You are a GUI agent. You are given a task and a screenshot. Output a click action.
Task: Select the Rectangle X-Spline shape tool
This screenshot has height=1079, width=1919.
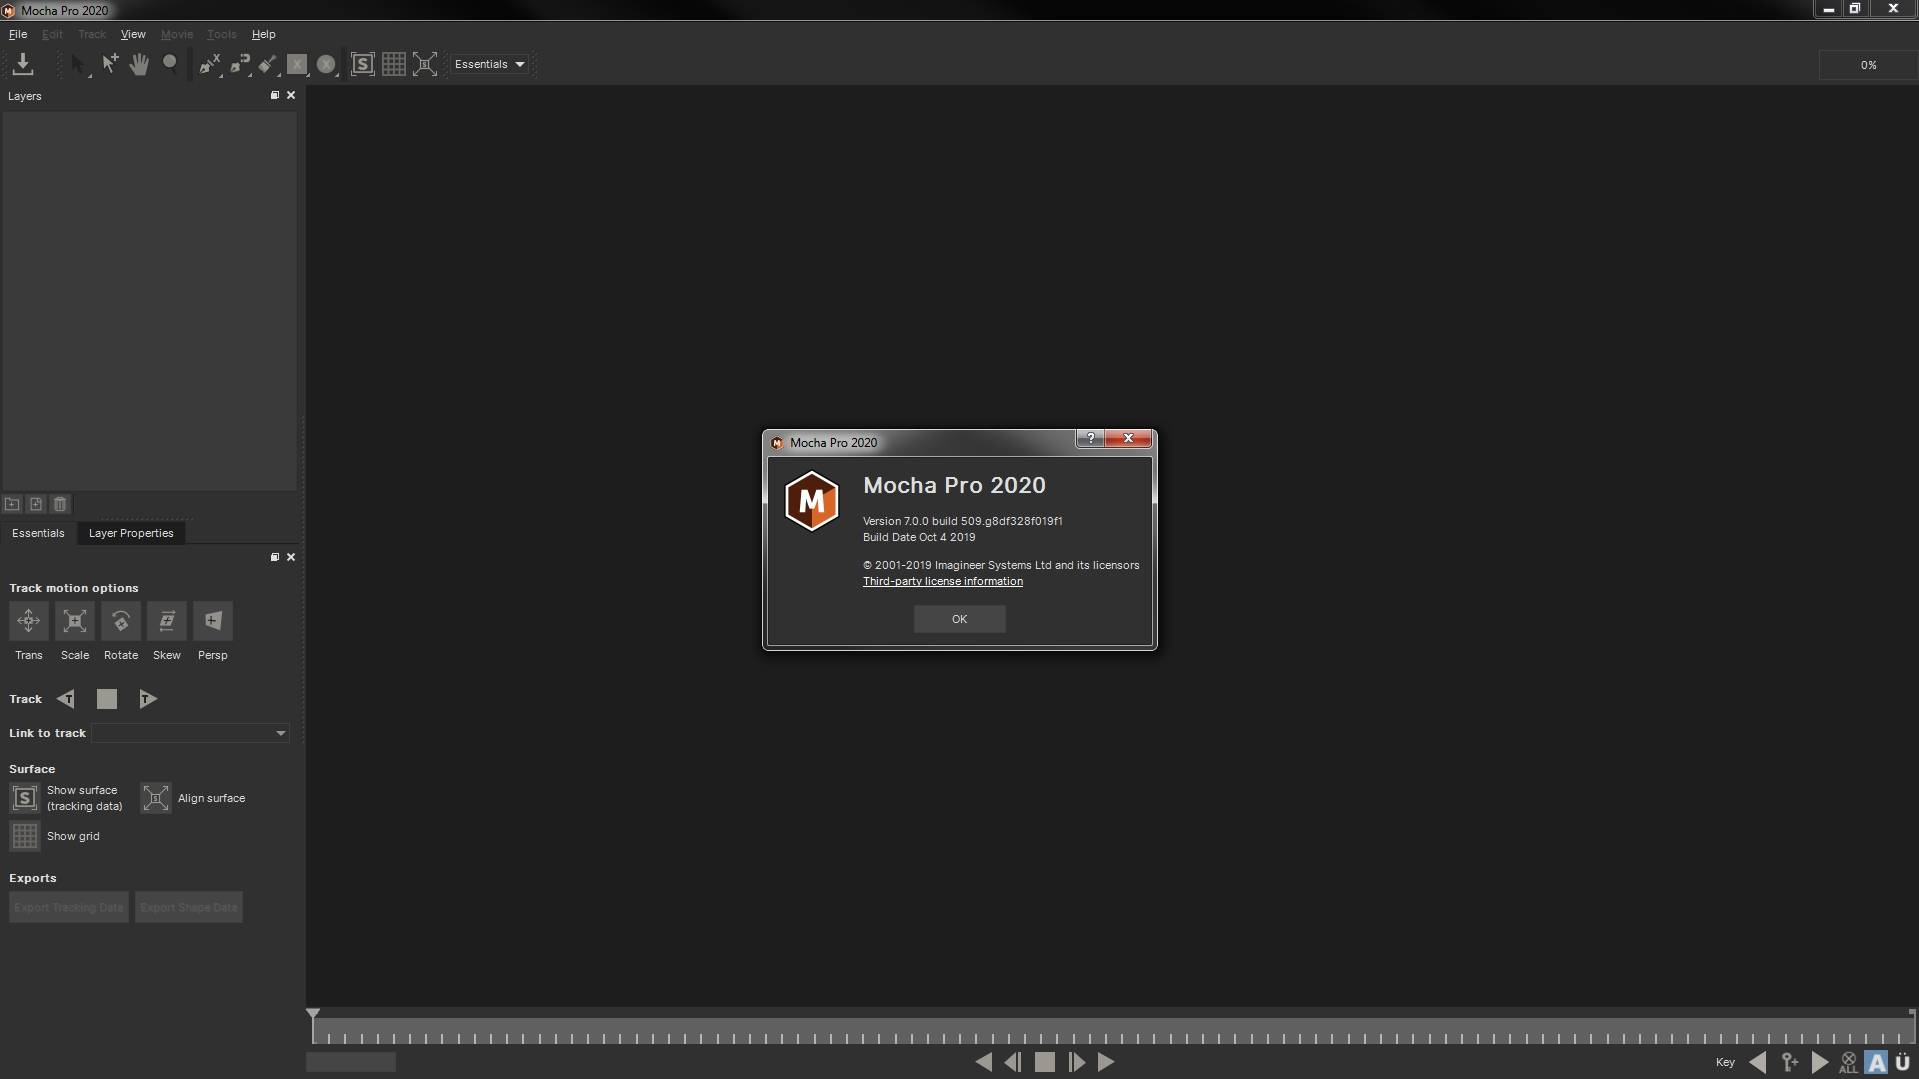(x=297, y=64)
